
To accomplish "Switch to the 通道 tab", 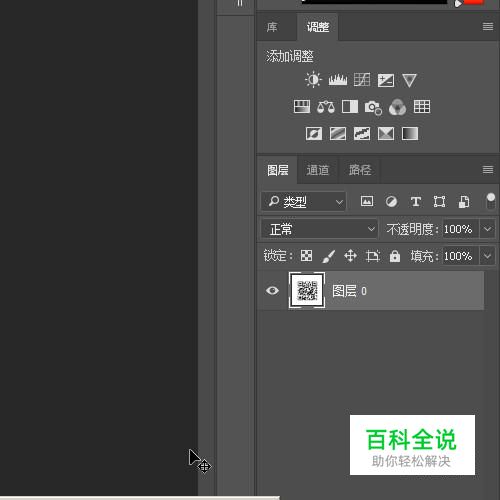I will click(x=318, y=170).
